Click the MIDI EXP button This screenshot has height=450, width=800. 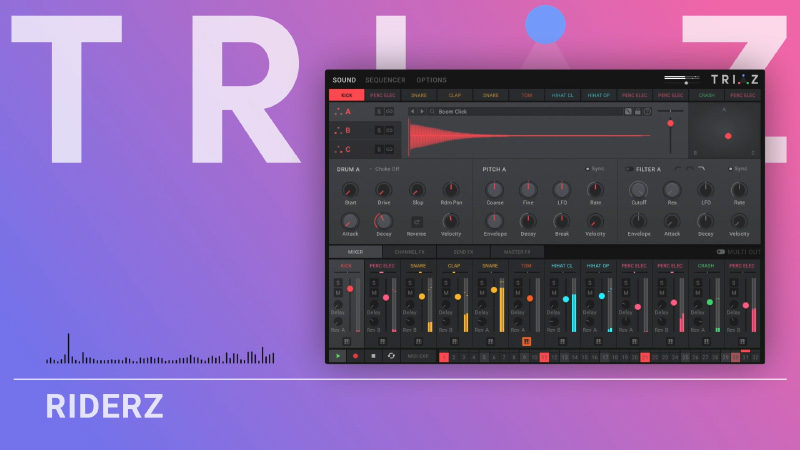tap(418, 356)
